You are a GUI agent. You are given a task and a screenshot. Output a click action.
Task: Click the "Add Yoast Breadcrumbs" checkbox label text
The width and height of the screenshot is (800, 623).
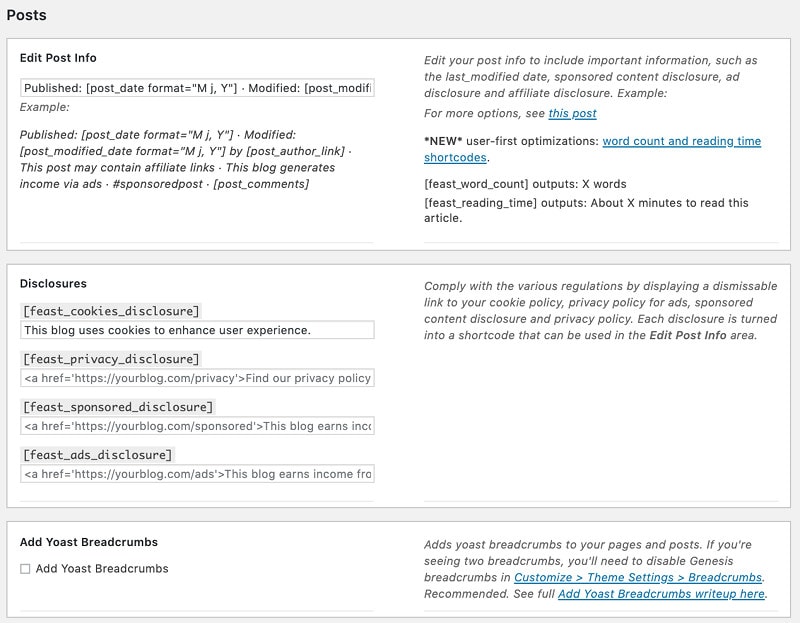102,569
